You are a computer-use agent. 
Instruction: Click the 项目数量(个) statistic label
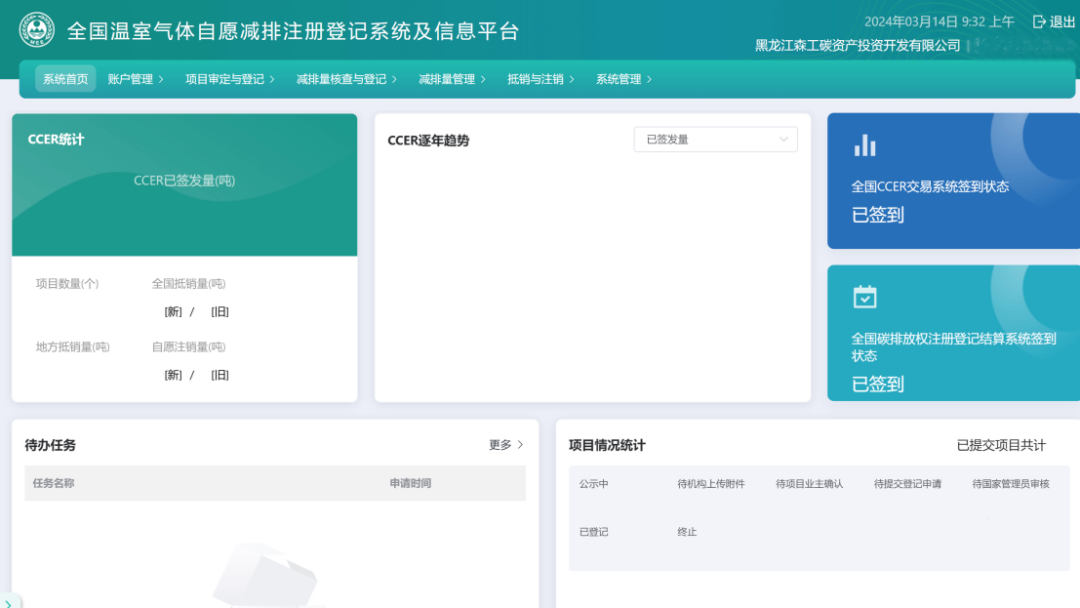click(68, 284)
